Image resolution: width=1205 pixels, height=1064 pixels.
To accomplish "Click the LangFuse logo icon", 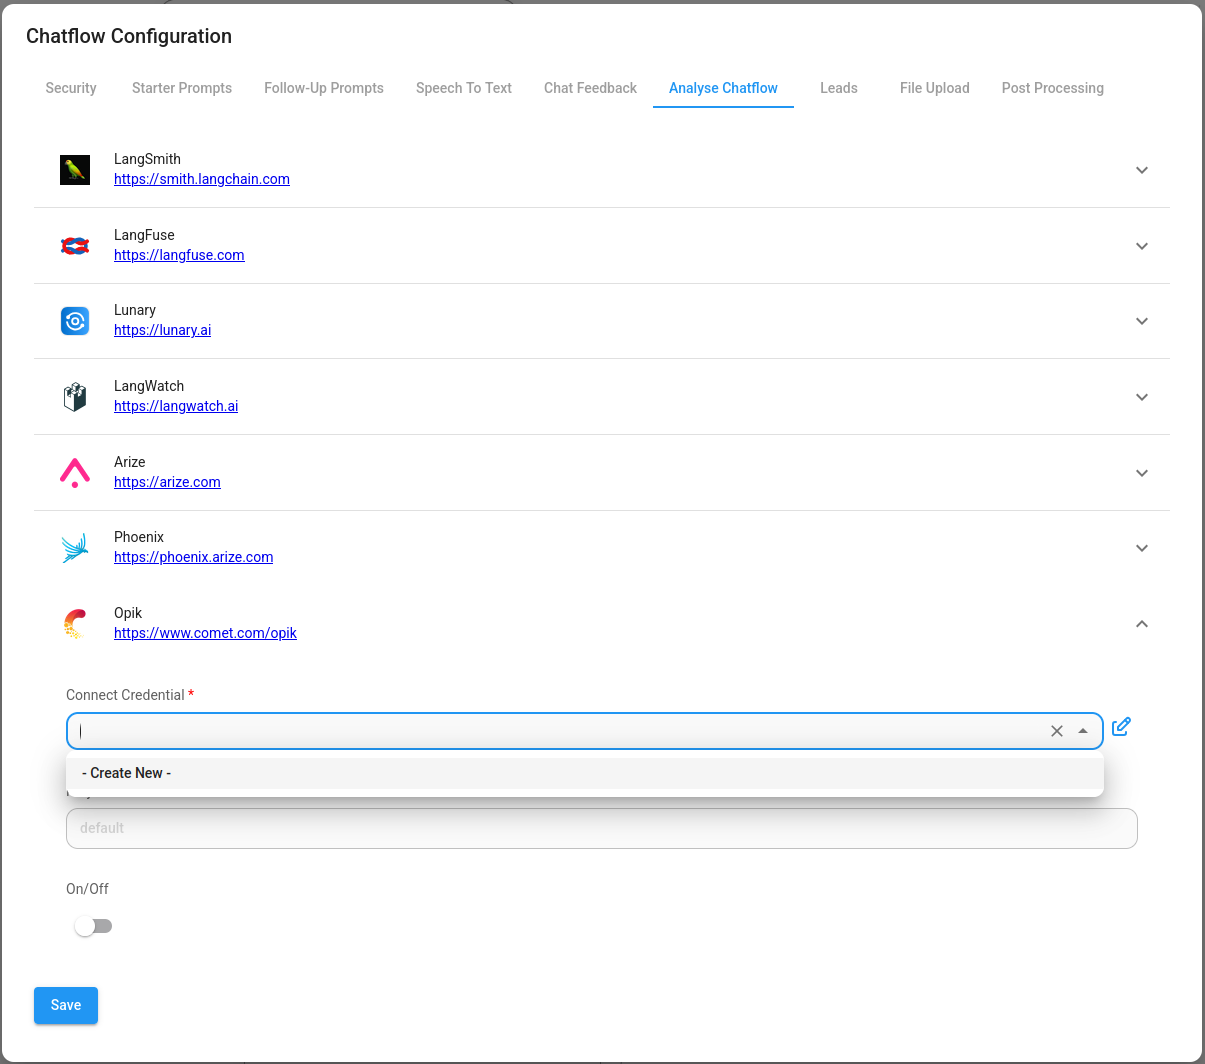I will pyautogui.click(x=74, y=245).
